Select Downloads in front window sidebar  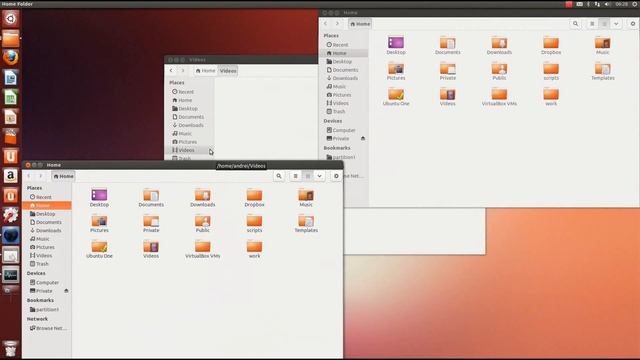click(47, 231)
